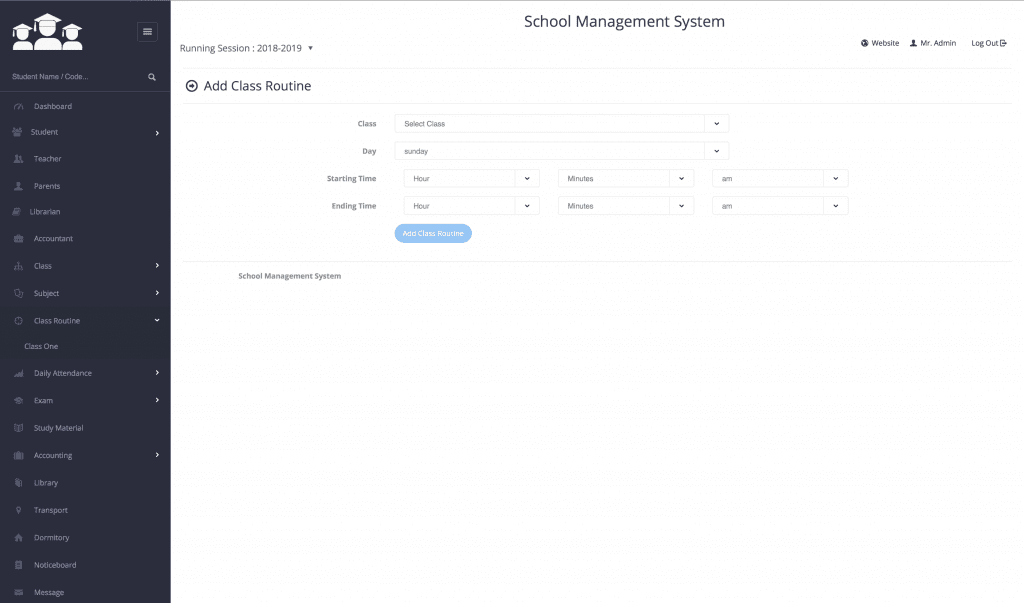Collapse the Class Routine menu chevron
The image size is (1024, 603).
157,320
